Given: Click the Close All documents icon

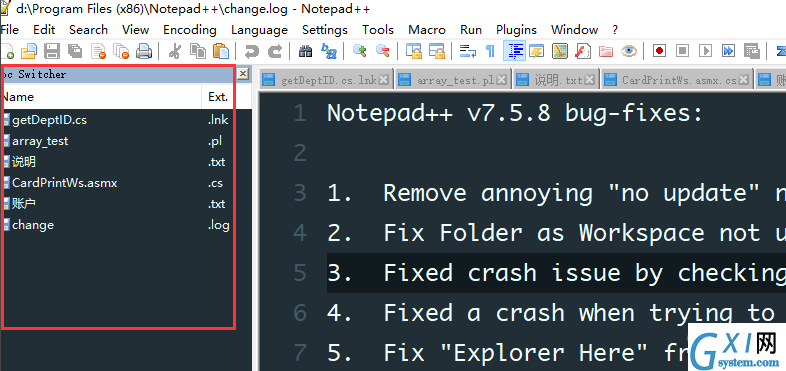Looking at the screenshot, I should (121, 51).
